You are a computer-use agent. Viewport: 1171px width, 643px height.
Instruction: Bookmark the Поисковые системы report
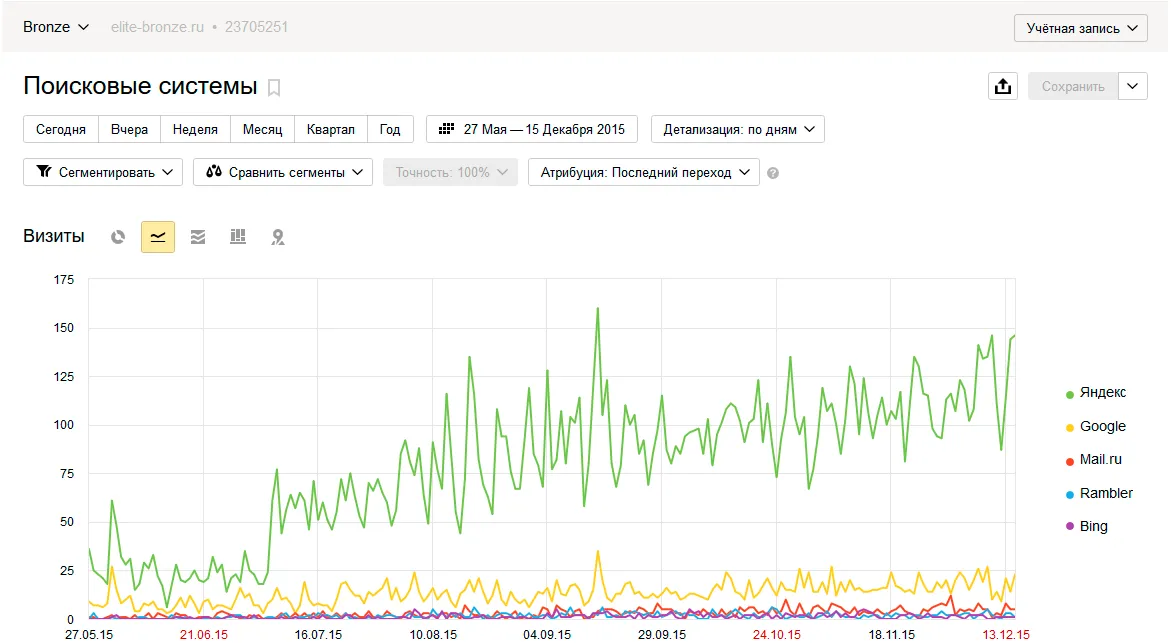pos(274,88)
